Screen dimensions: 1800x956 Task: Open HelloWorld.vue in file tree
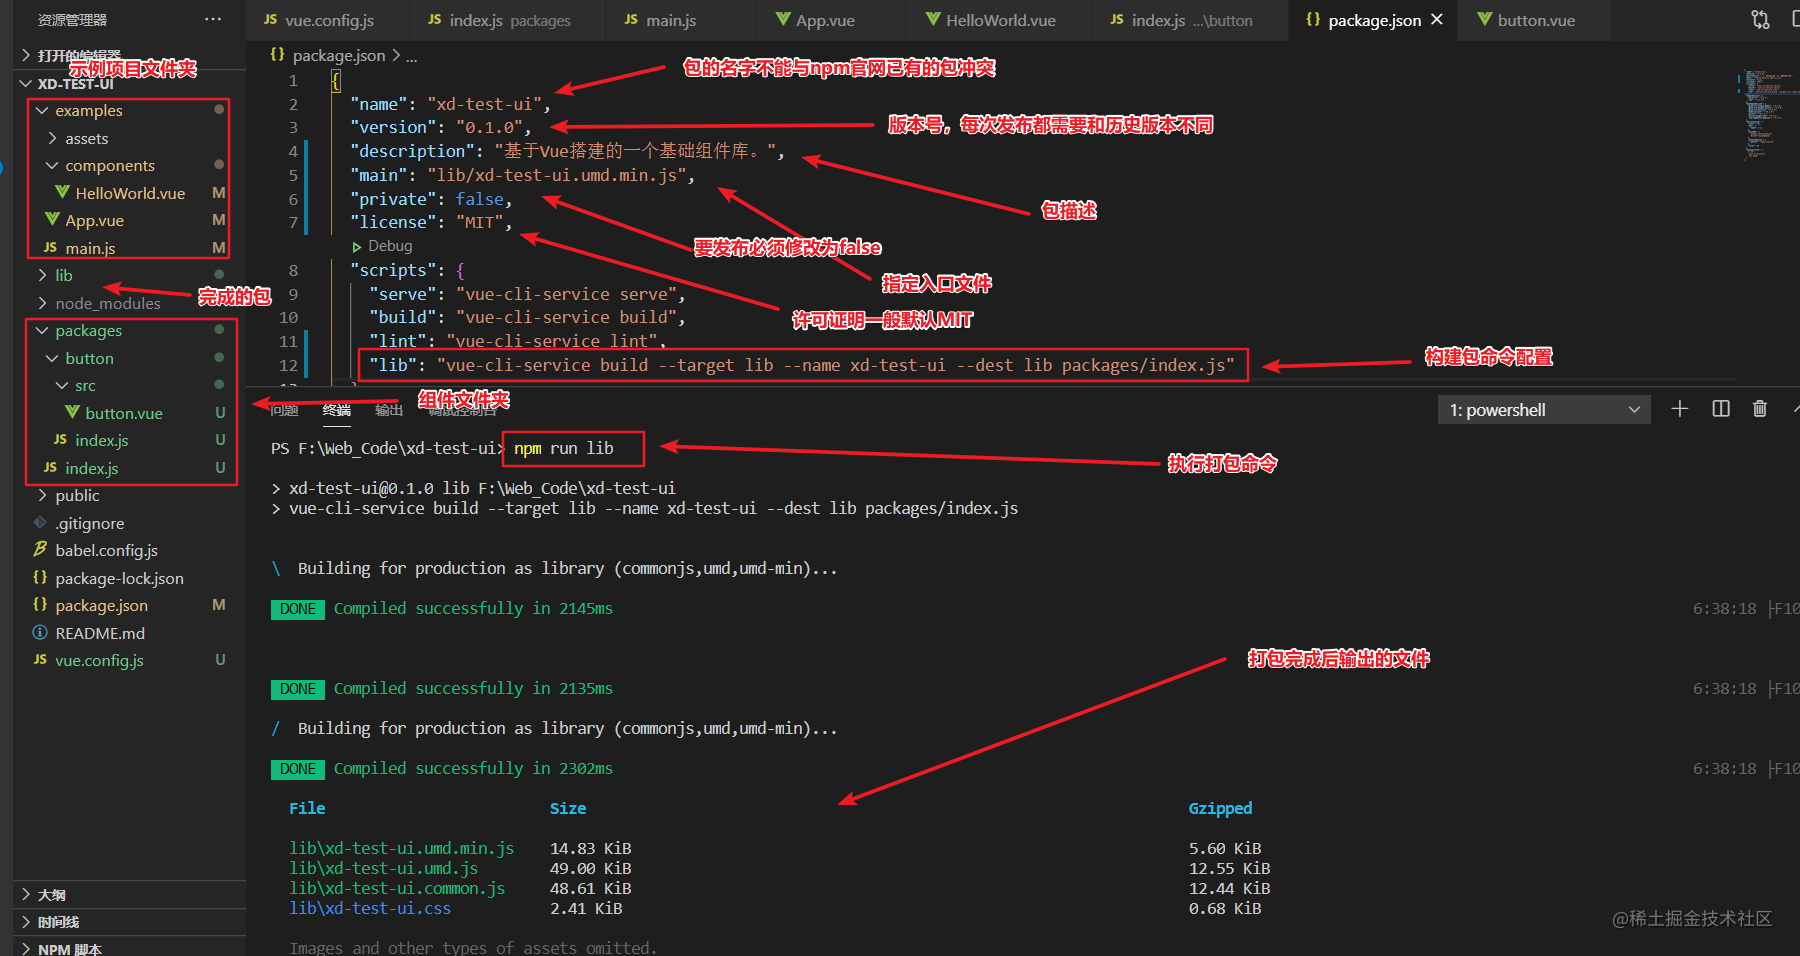[130, 193]
